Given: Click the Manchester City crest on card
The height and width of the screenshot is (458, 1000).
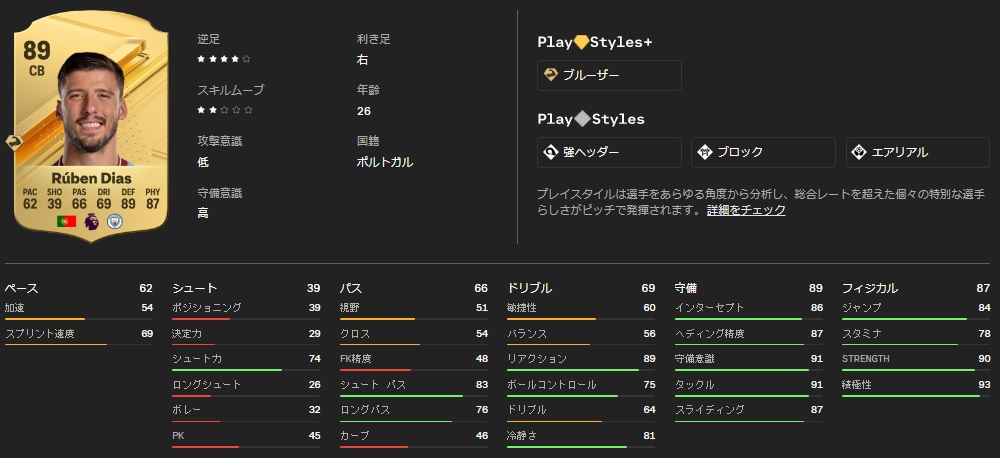Looking at the screenshot, I should tap(113, 221).
